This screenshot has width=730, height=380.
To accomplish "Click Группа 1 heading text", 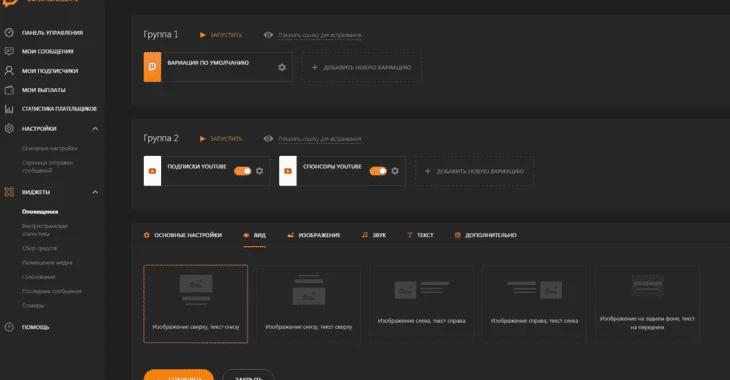I will (161, 34).
